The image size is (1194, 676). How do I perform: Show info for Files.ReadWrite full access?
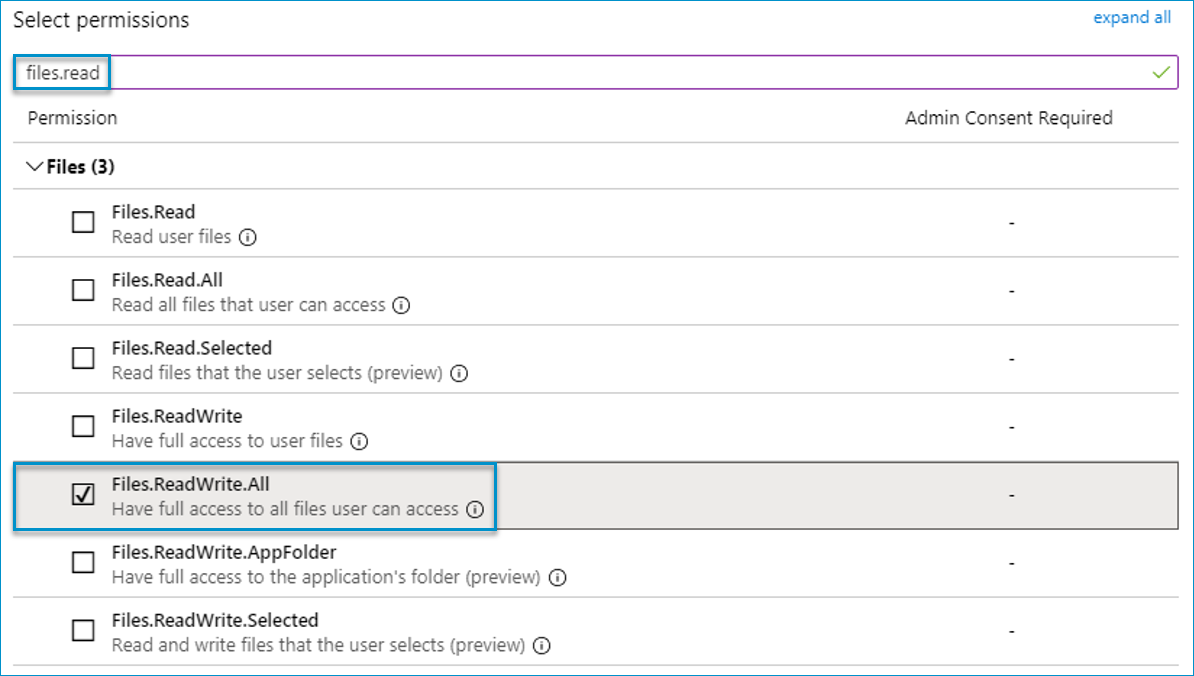pyautogui.click(x=359, y=441)
